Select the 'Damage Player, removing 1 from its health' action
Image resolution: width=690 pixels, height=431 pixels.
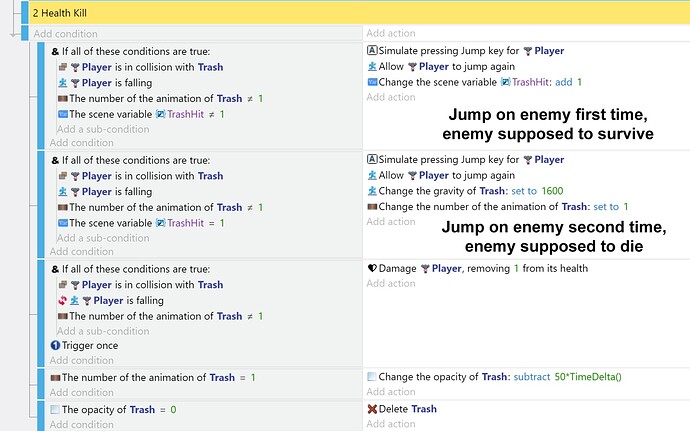(x=477, y=269)
